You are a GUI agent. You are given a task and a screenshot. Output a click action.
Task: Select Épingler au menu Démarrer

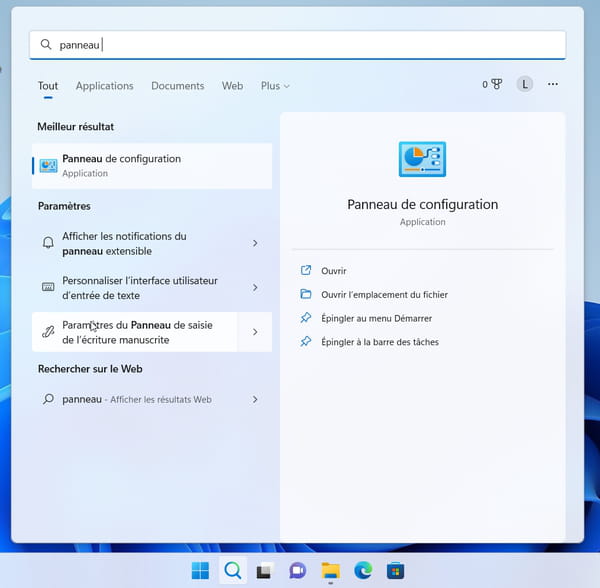click(377, 318)
